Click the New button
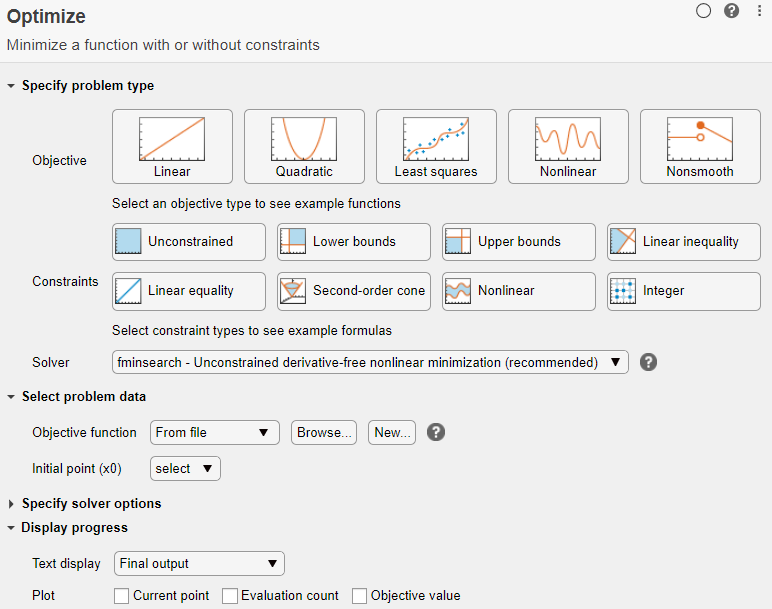 point(391,432)
